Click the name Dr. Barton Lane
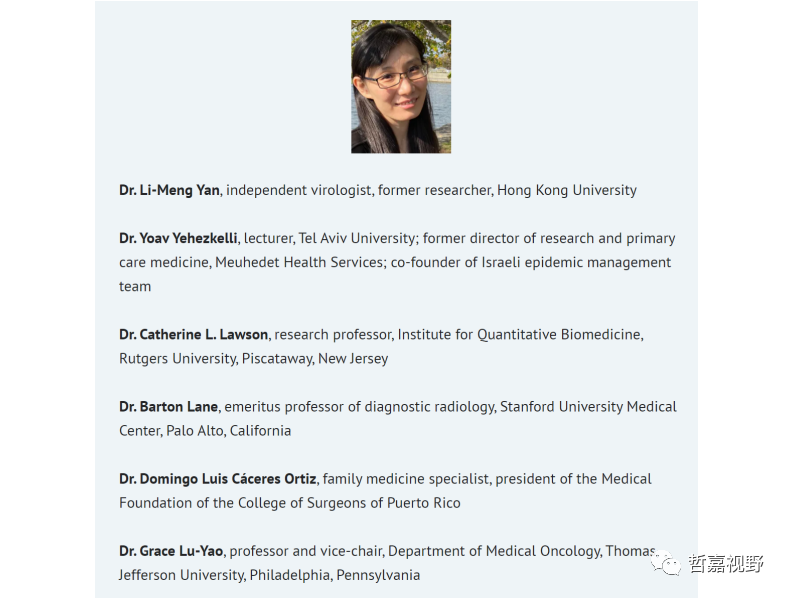789x598 pixels. pos(169,407)
